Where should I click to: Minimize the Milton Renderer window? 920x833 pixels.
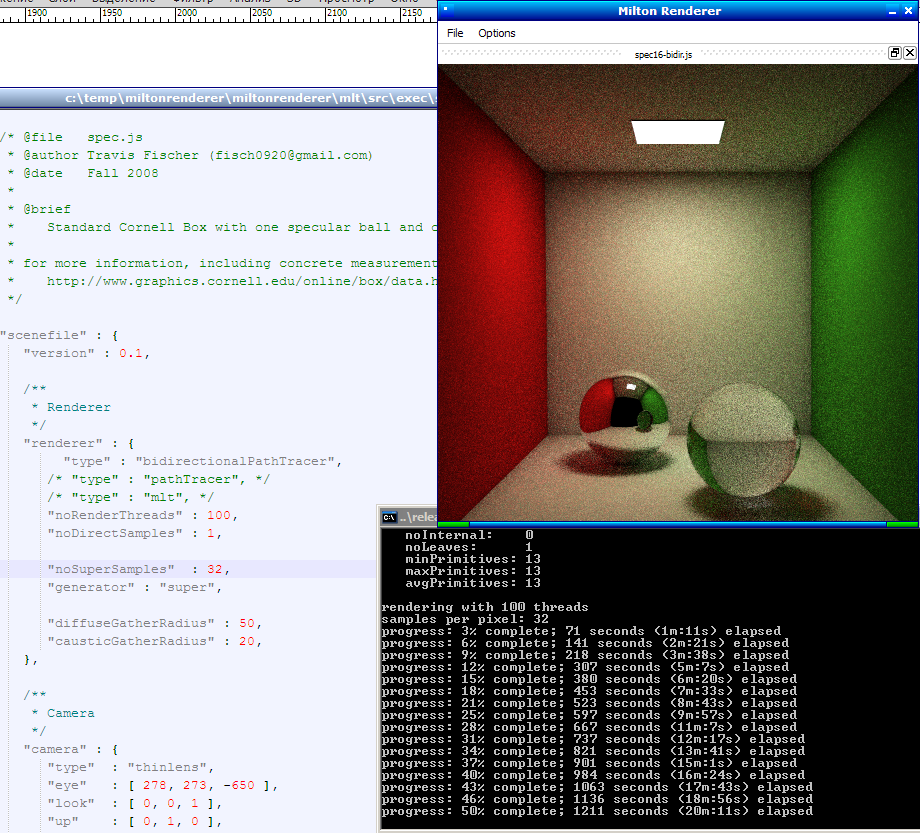(x=893, y=11)
